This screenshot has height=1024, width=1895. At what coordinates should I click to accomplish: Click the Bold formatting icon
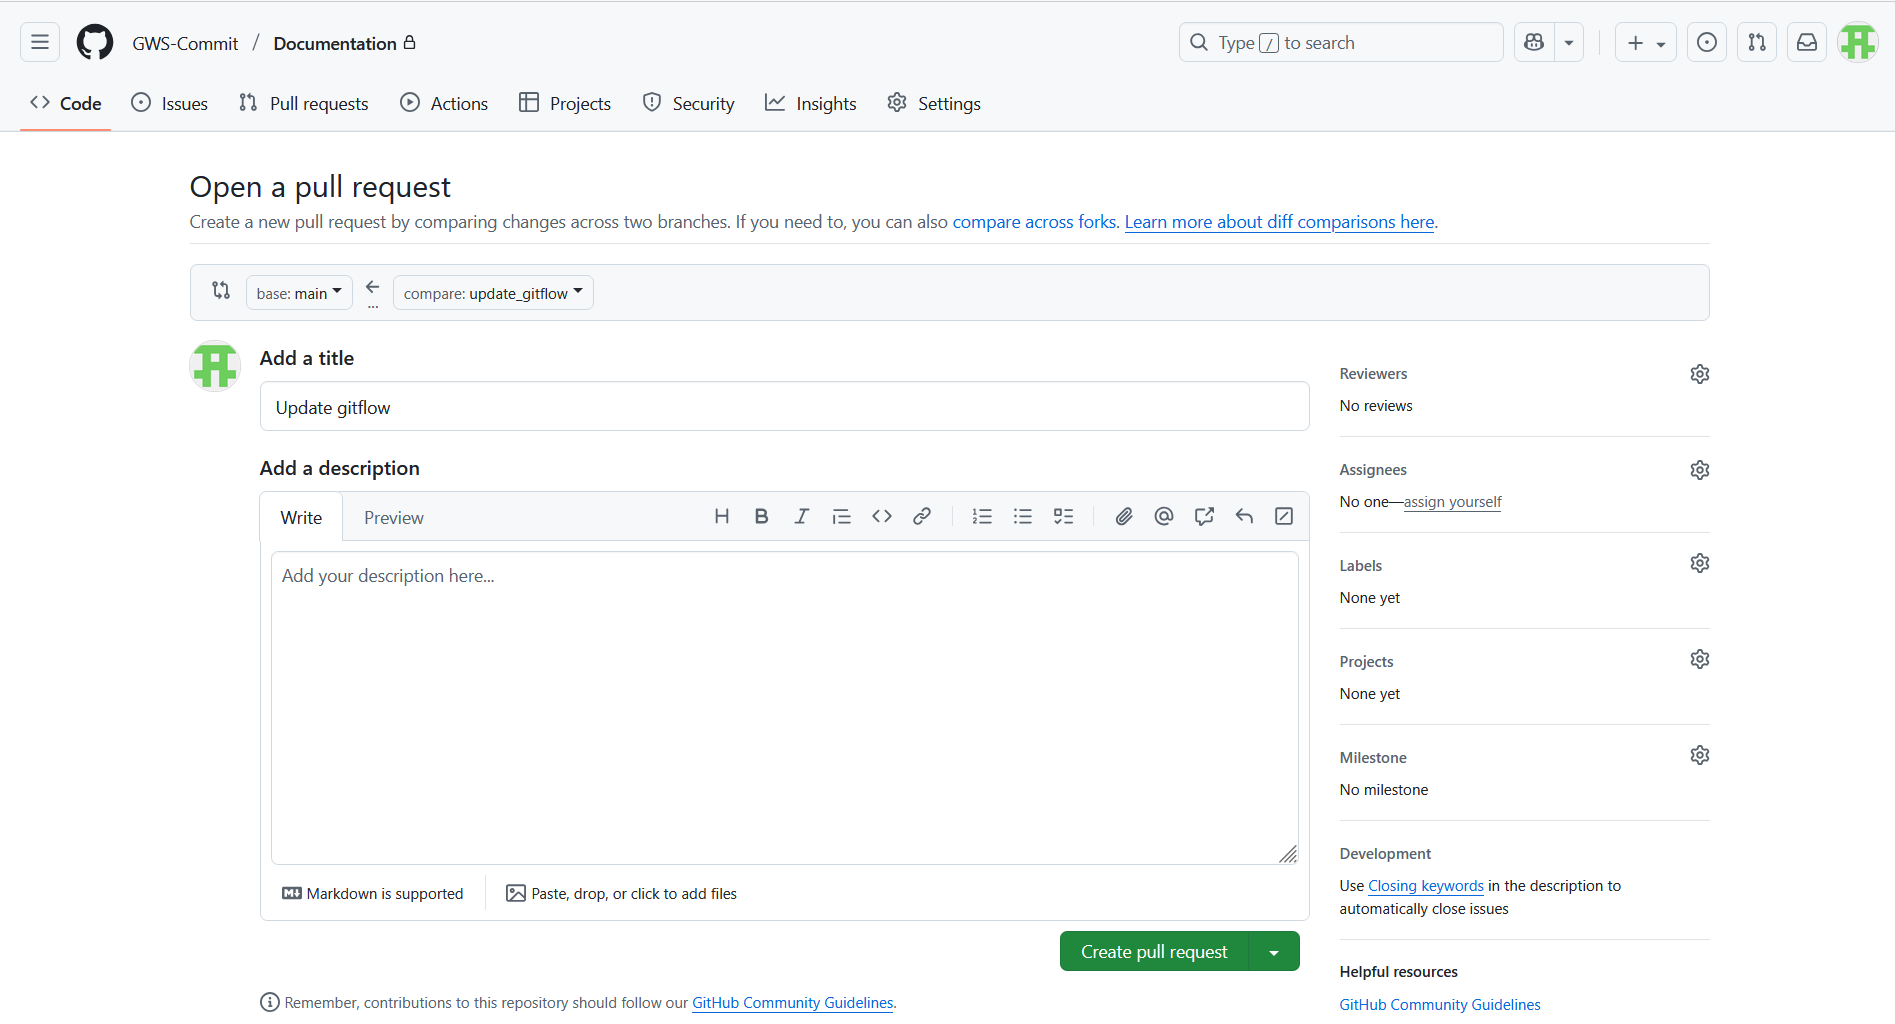(761, 516)
